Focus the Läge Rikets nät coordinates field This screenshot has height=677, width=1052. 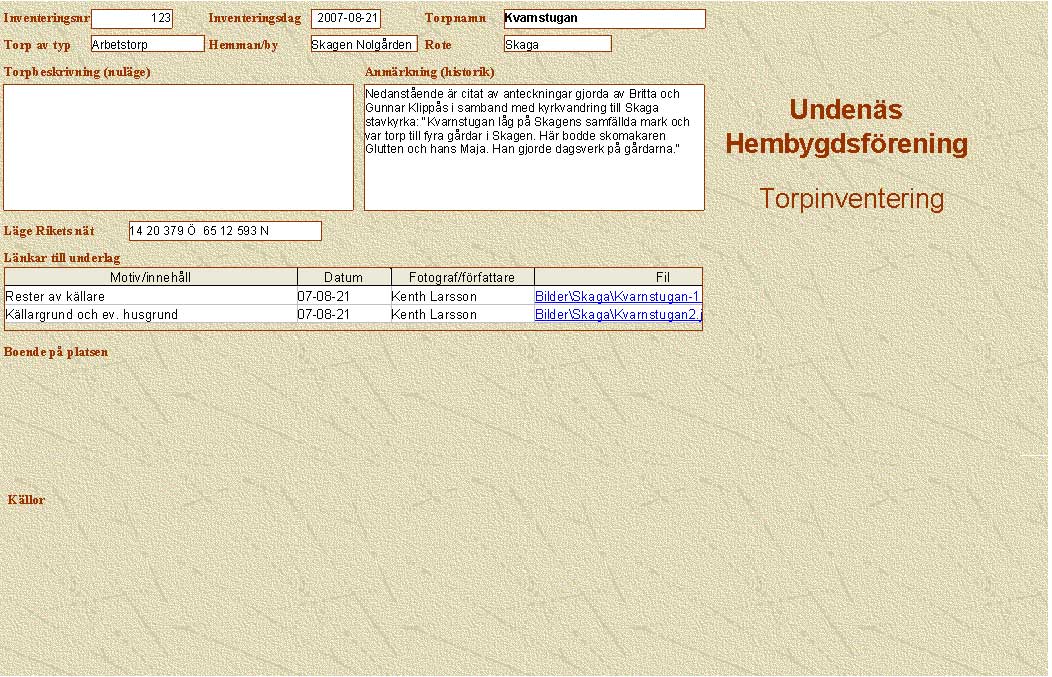(x=225, y=231)
